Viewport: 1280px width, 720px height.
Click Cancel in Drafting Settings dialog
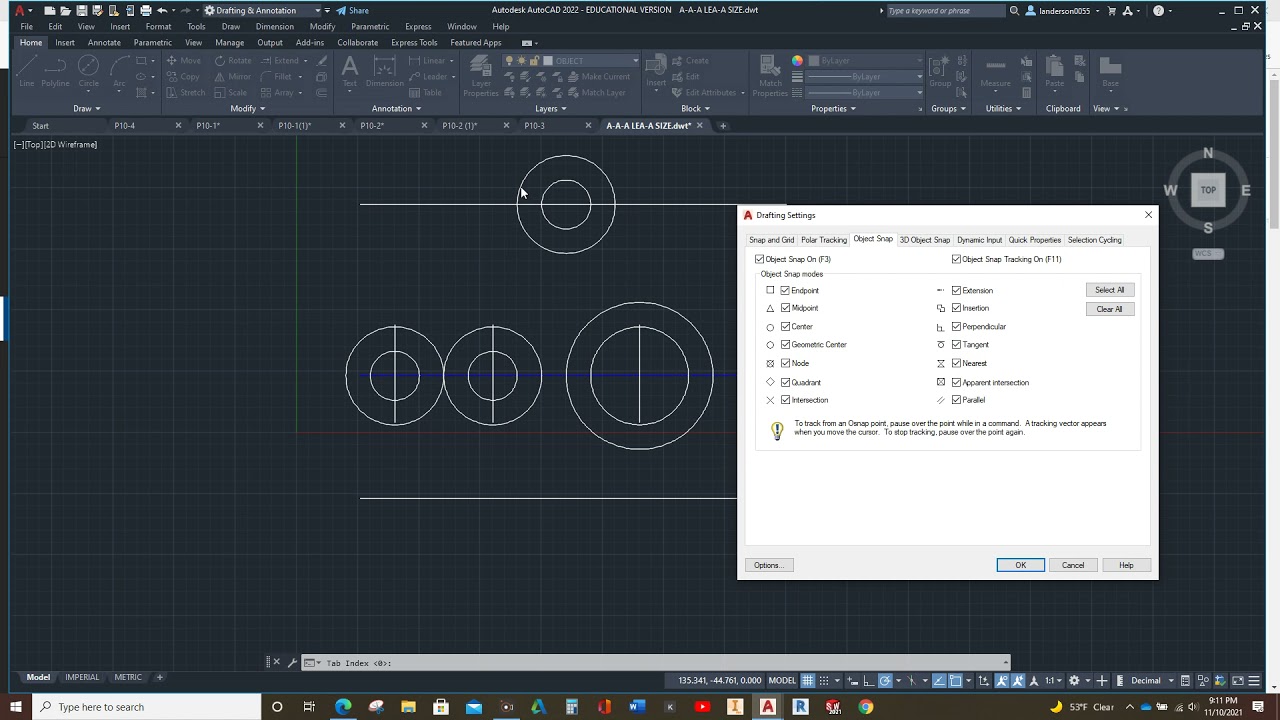click(x=1073, y=565)
